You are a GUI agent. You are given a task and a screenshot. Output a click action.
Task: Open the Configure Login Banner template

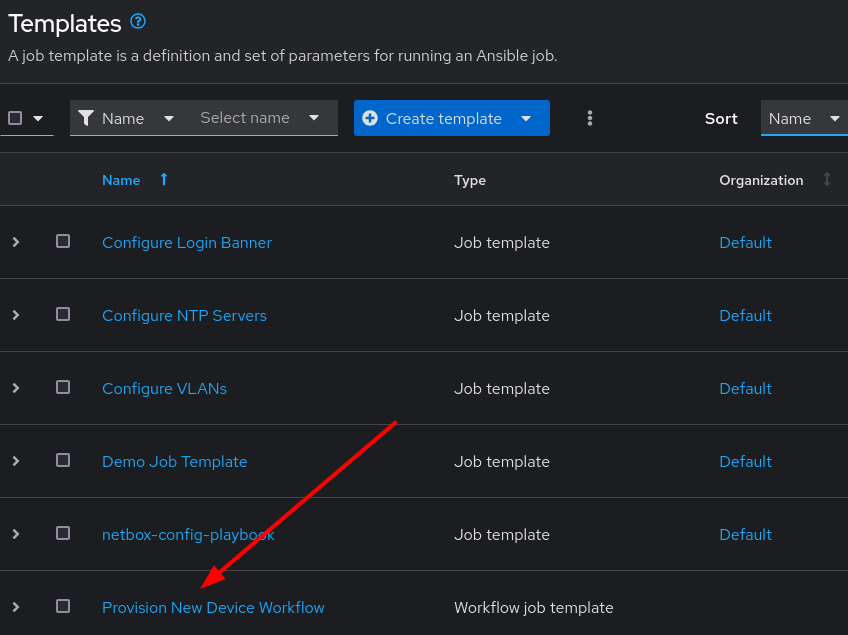click(187, 243)
